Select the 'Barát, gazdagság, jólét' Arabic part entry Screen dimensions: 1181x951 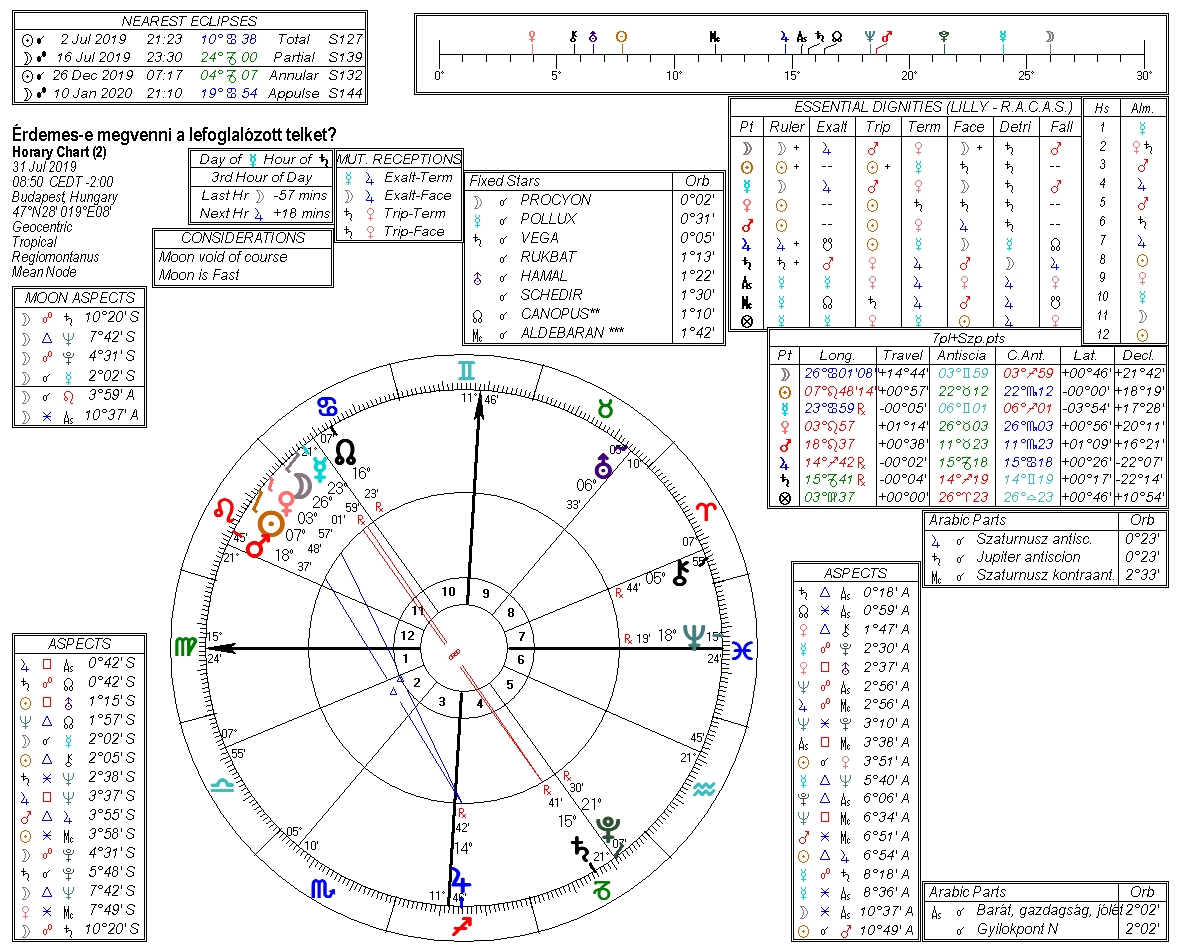(1048, 911)
